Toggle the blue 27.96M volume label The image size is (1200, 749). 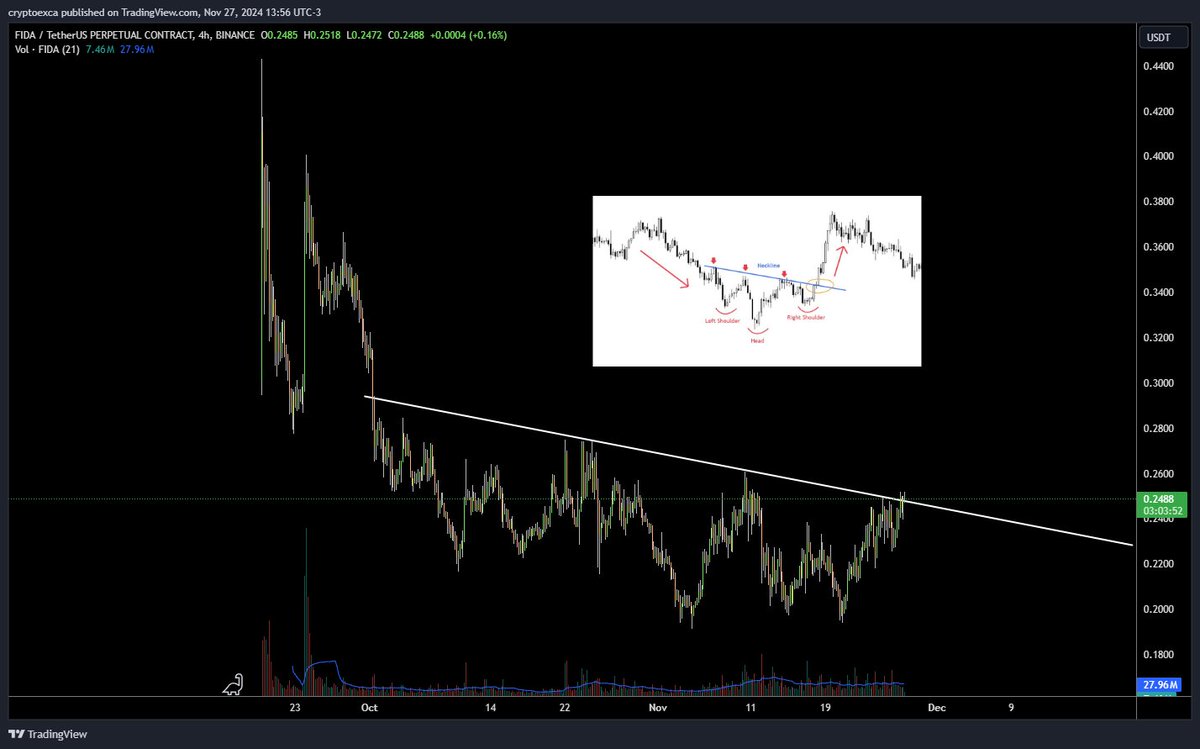[x=1159, y=685]
